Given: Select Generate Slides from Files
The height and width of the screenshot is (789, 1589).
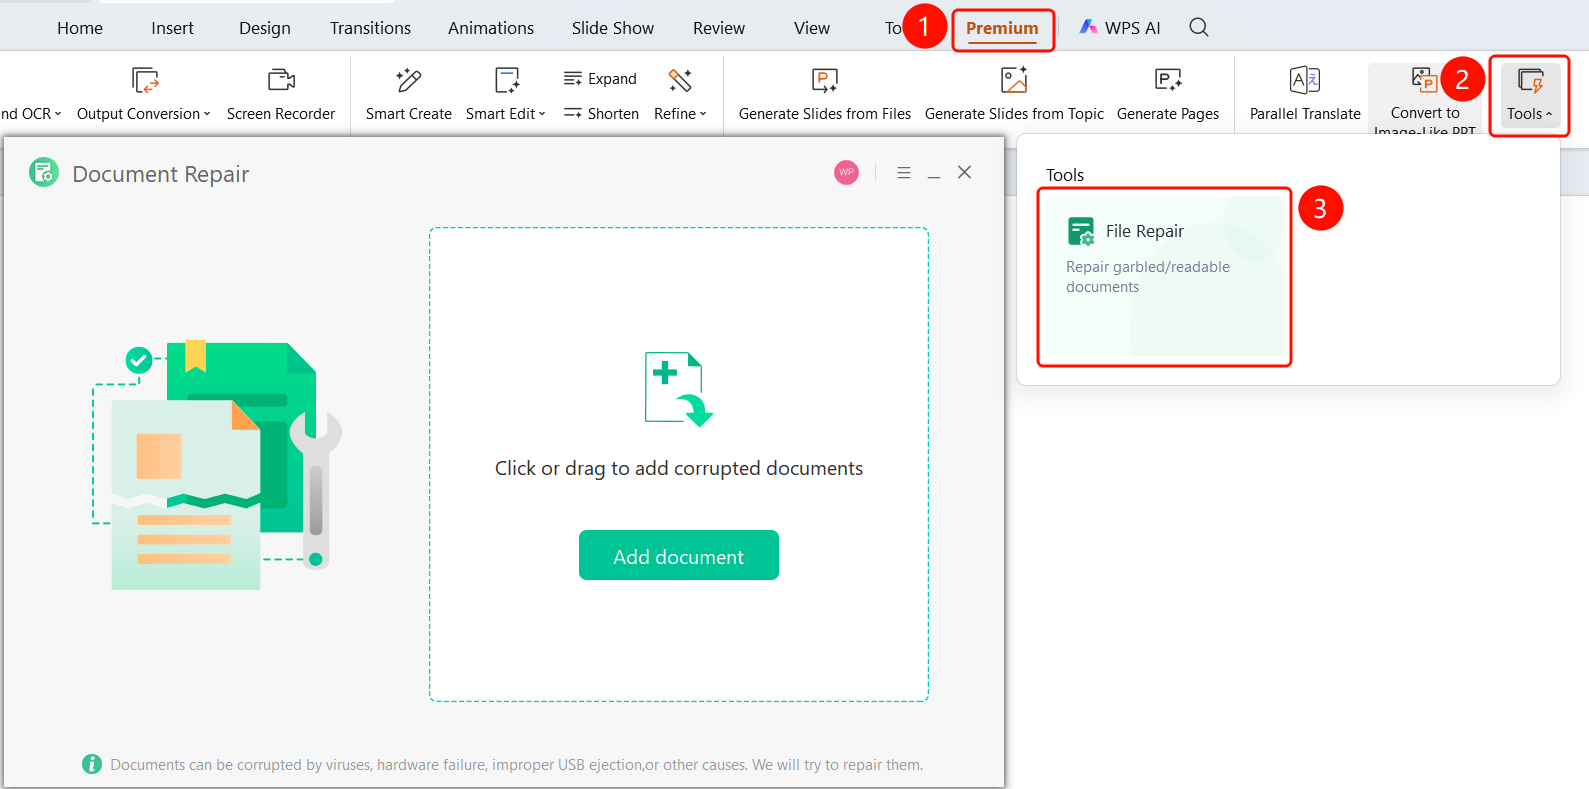Looking at the screenshot, I should tap(825, 95).
